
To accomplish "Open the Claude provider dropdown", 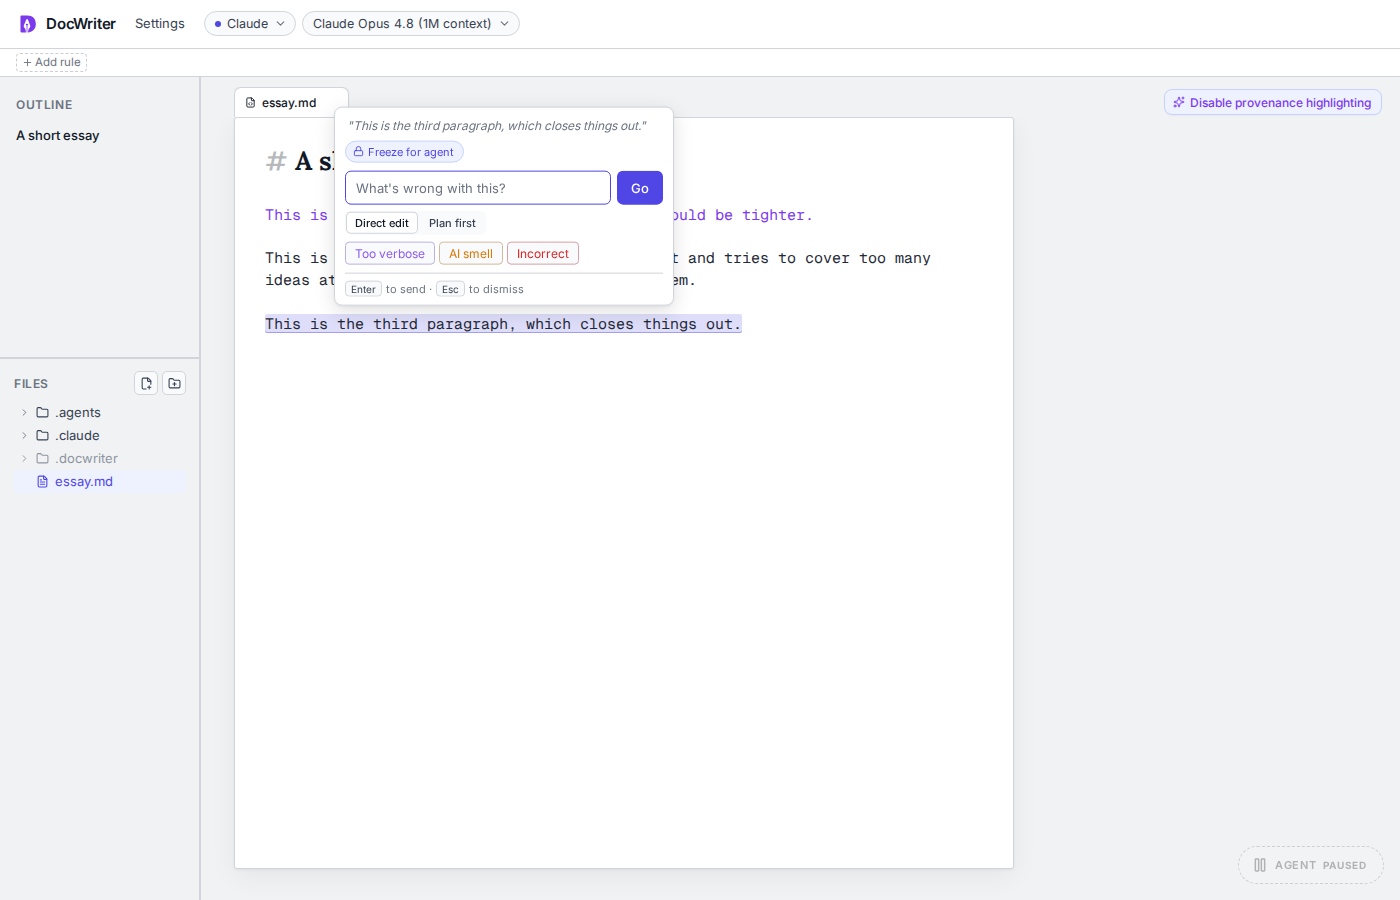I will pyautogui.click(x=250, y=23).
